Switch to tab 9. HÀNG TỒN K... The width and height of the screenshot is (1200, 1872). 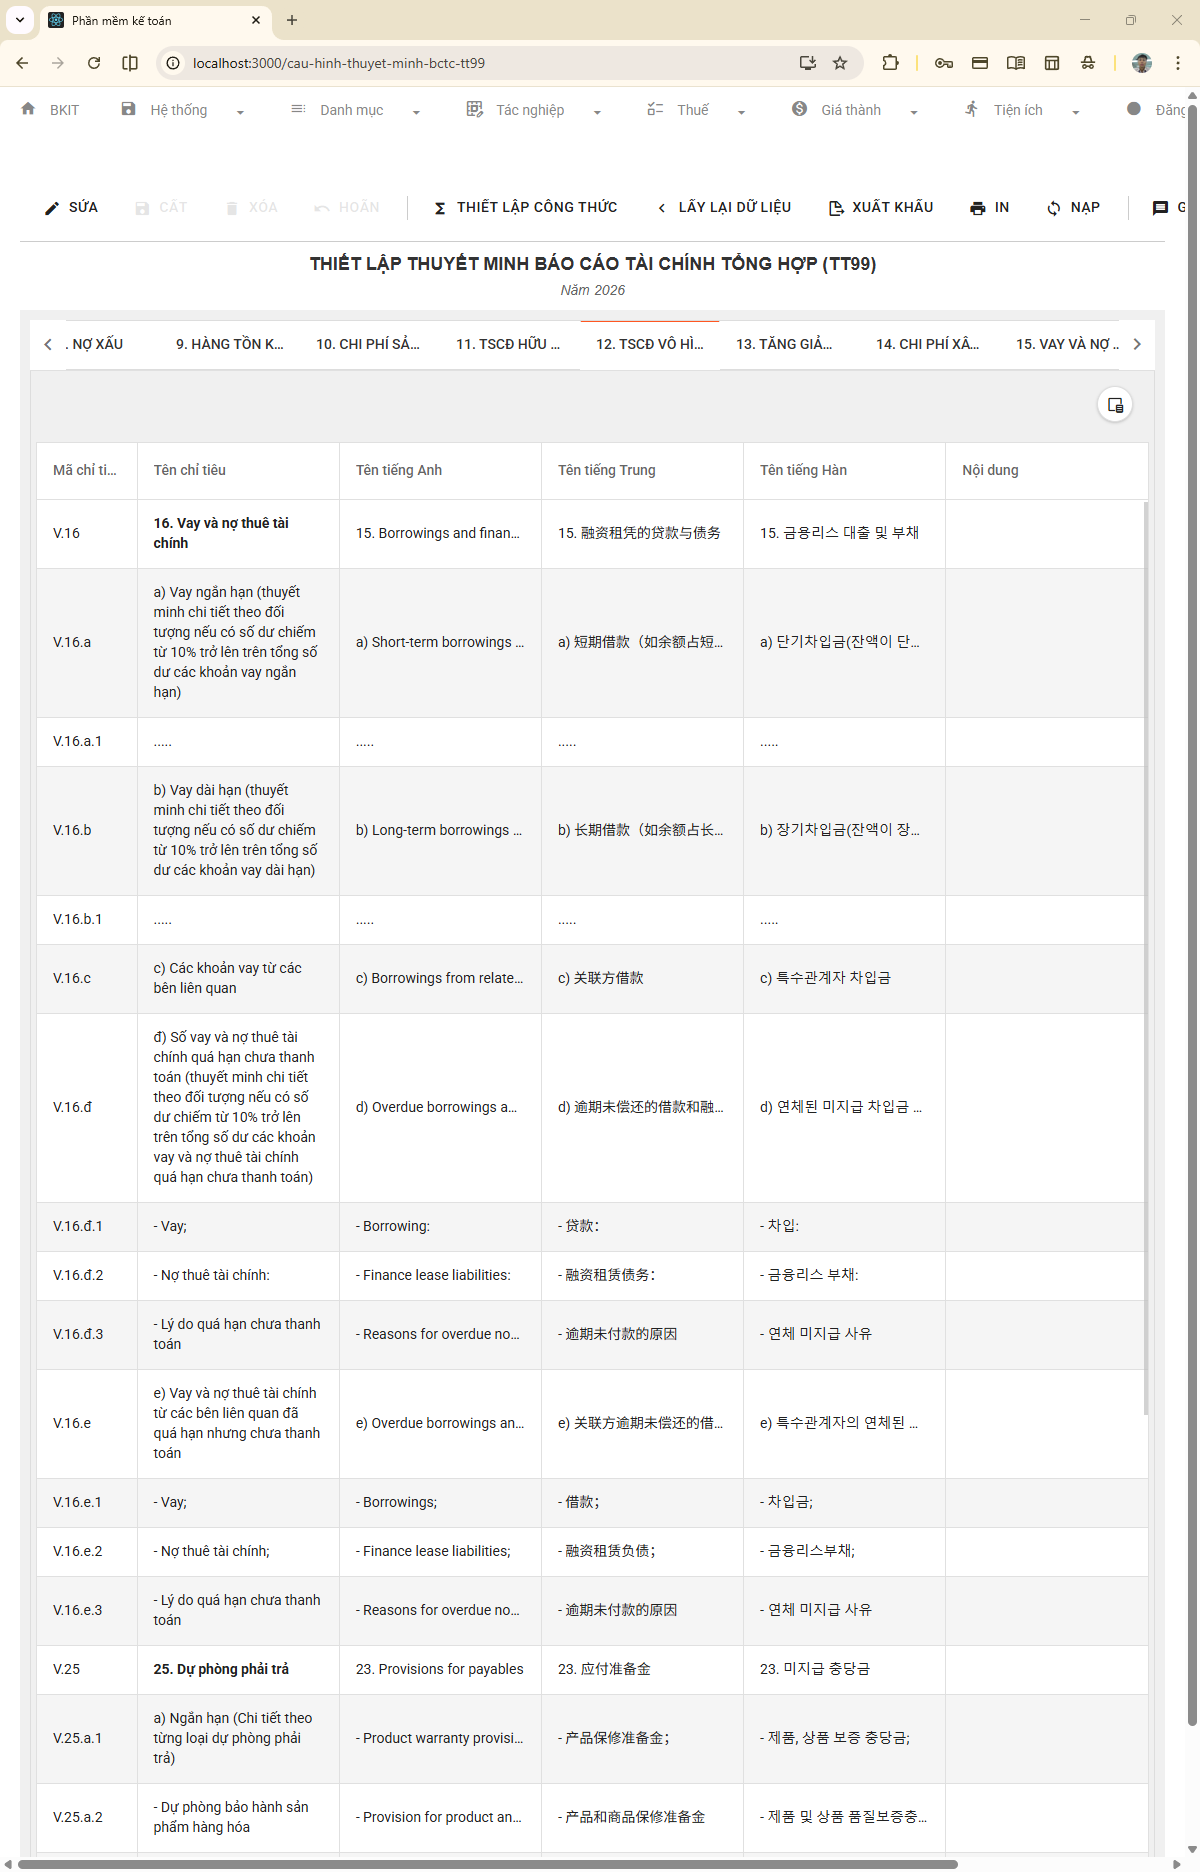230,344
